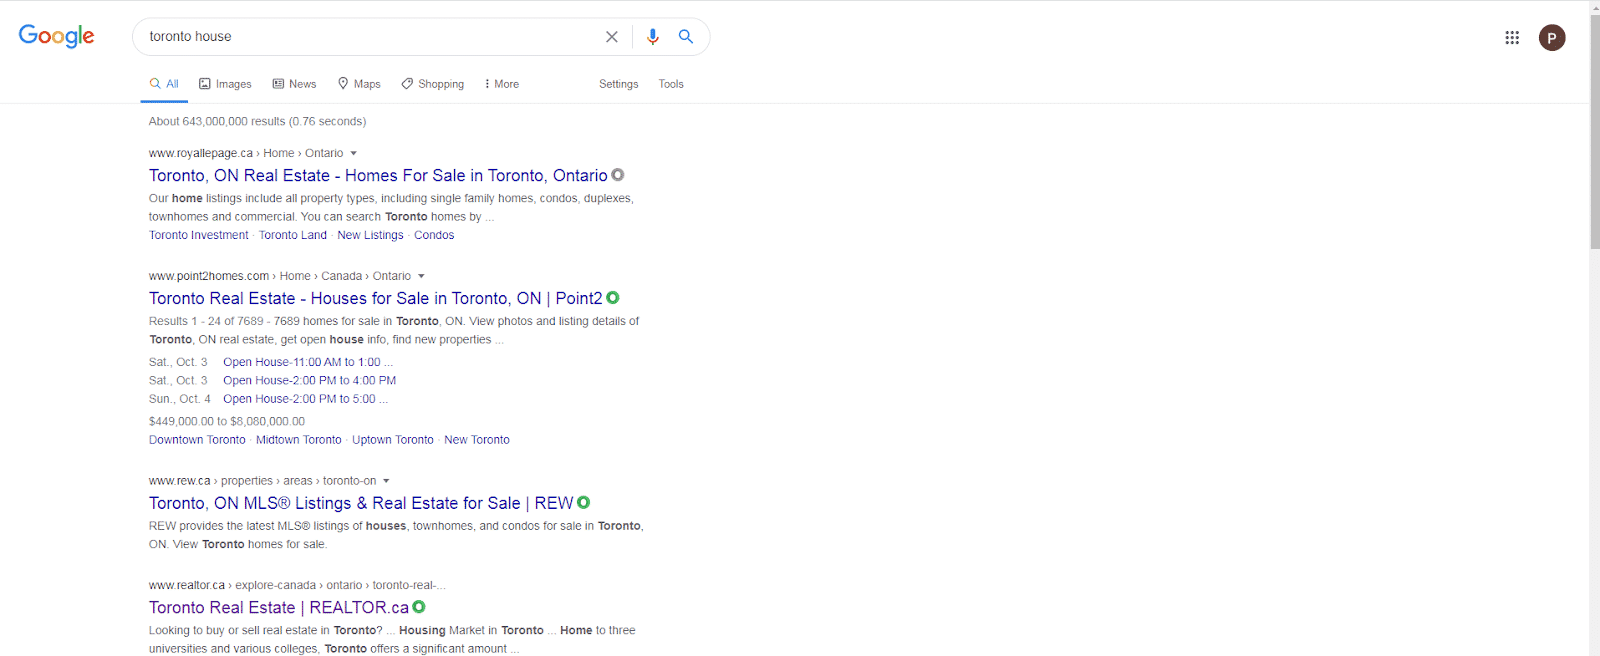Click the green badge next to REALTOR.ca title
The height and width of the screenshot is (656, 1600).
pyautogui.click(x=419, y=607)
